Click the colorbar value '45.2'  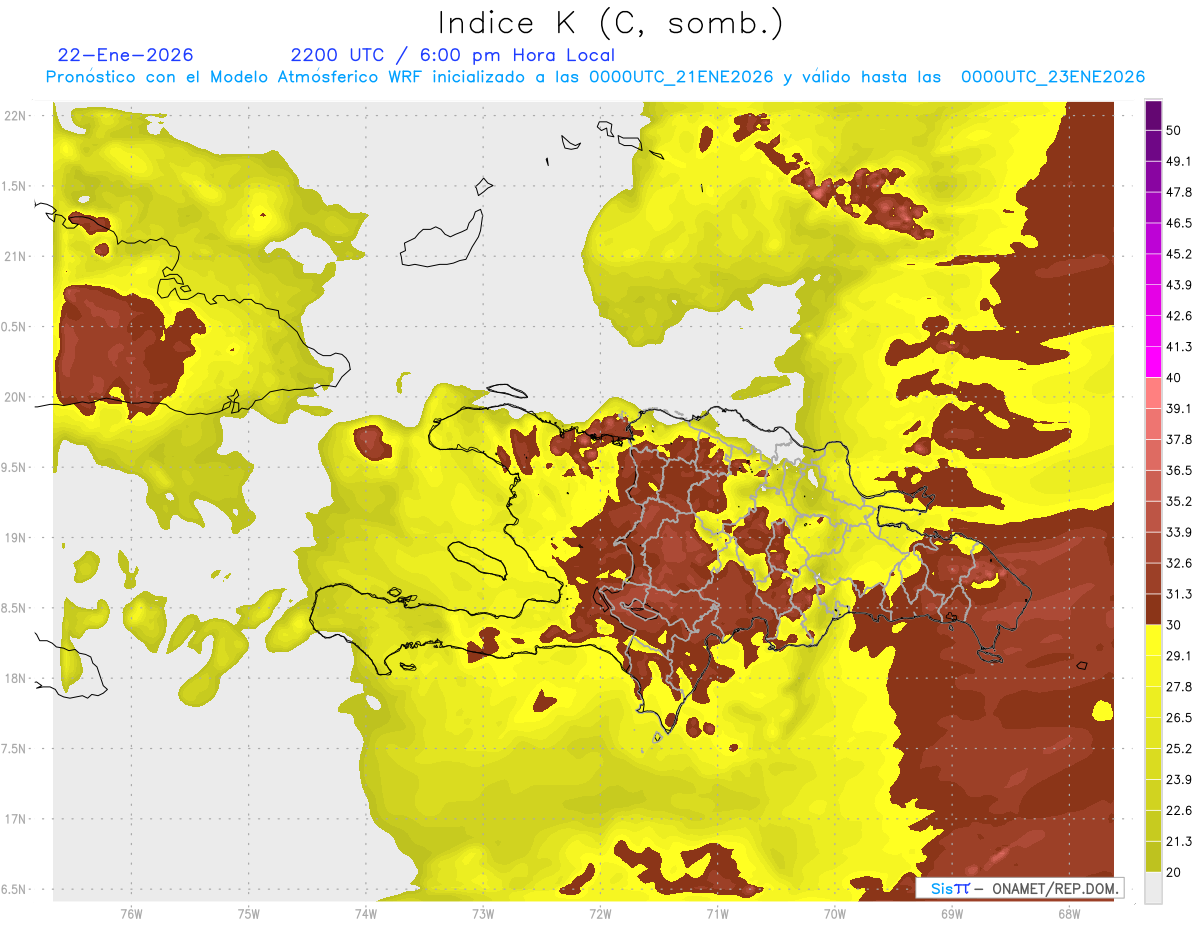(x=1179, y=254)
